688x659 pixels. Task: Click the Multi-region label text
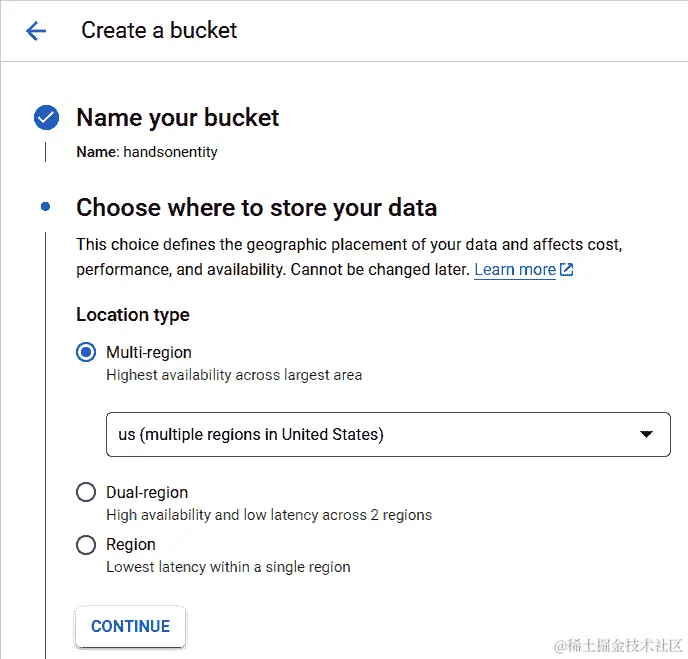point(149,352)
